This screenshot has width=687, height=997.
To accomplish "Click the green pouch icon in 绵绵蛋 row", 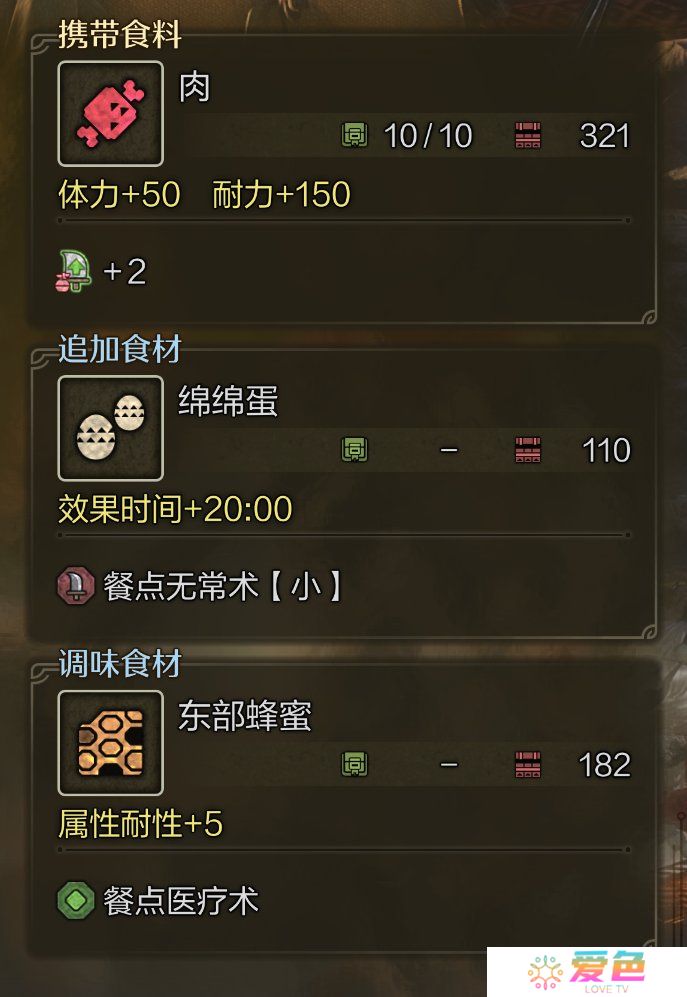I will point(355,450).
